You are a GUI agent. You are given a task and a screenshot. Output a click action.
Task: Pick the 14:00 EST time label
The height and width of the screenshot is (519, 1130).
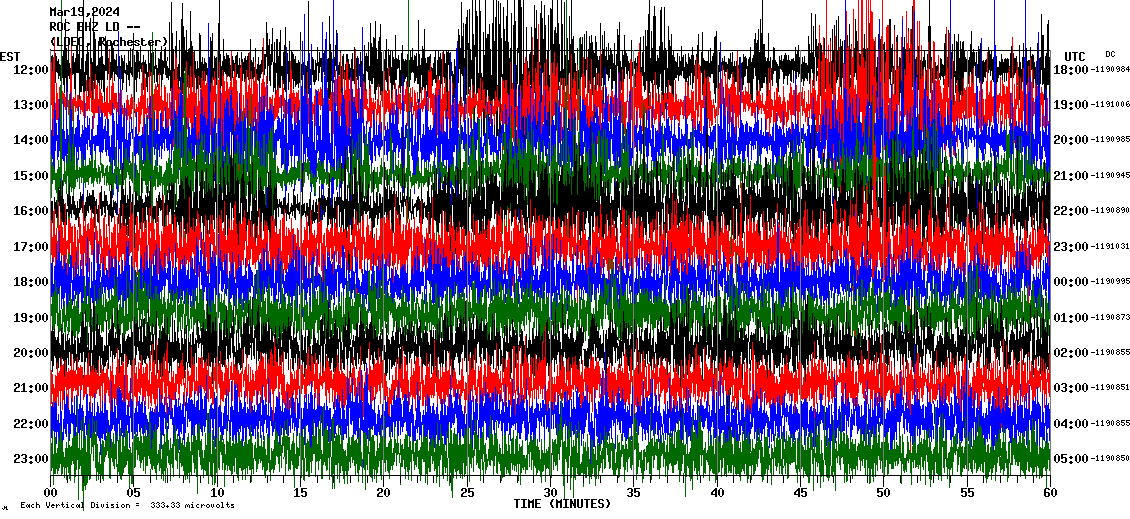tap(30, 140)
